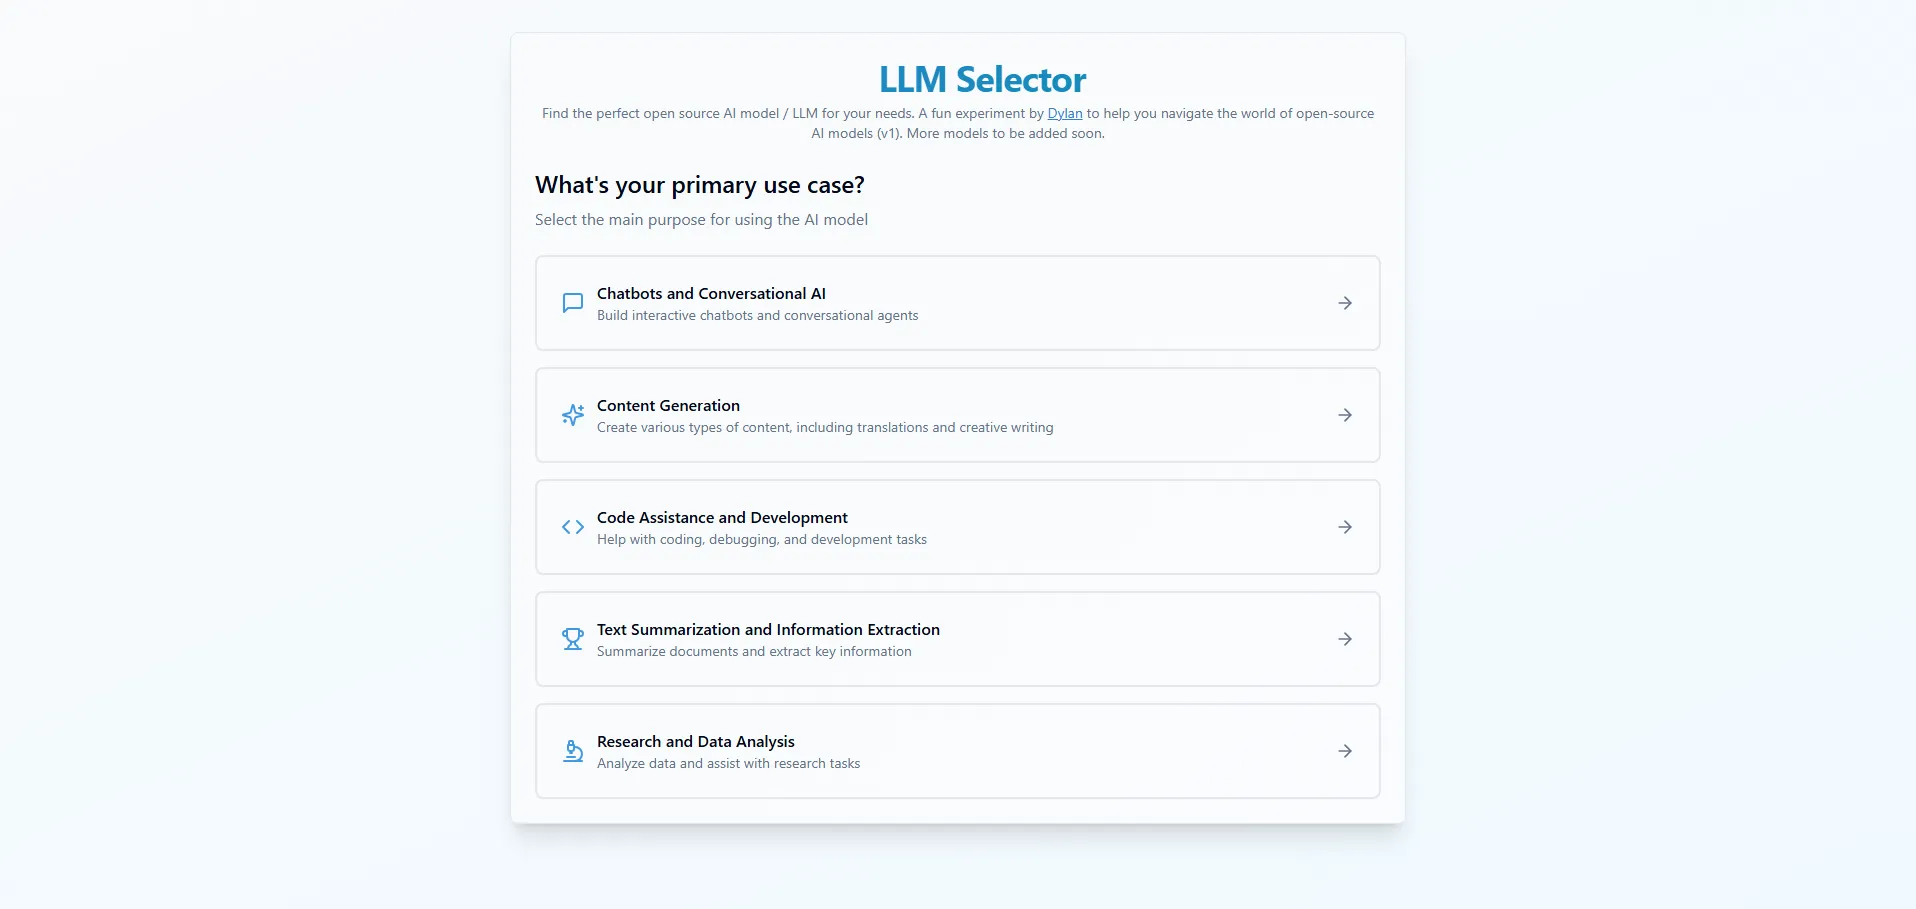Click arrow on Chatbots and Conversational AI card
1916x909 pixels.
click(1345, 303)
